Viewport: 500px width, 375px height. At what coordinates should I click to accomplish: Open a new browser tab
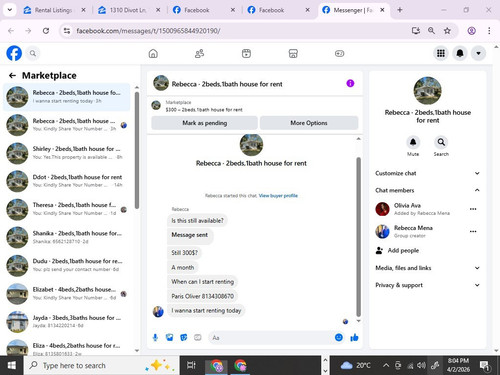(x=400, y=10)
